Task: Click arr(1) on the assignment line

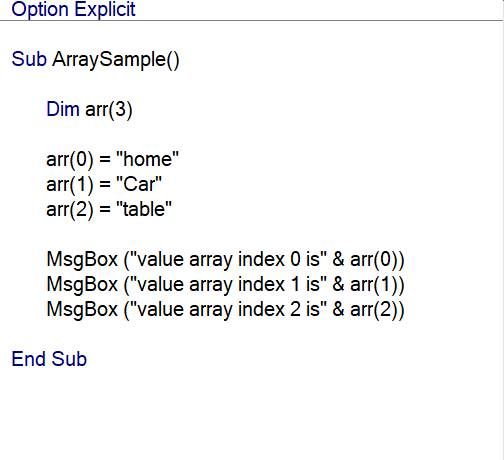Action: point(70,185)
